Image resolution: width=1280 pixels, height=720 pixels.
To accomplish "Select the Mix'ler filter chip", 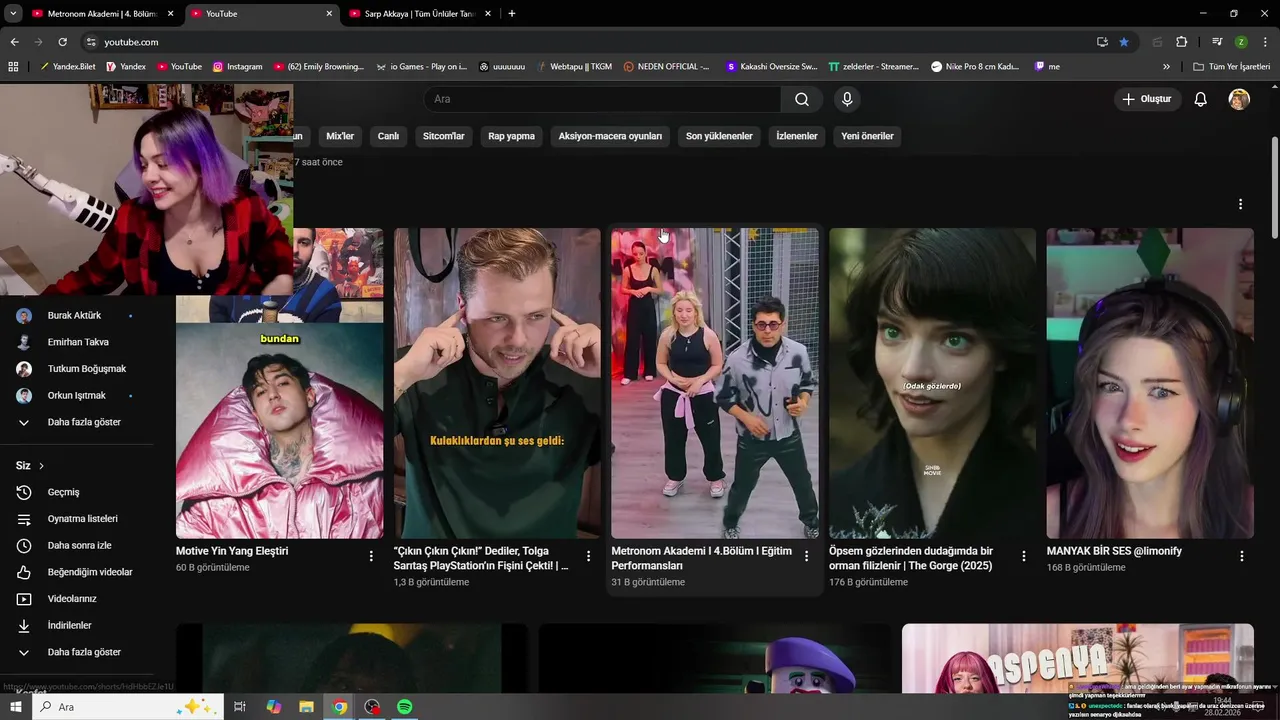I will coord(340,136).
